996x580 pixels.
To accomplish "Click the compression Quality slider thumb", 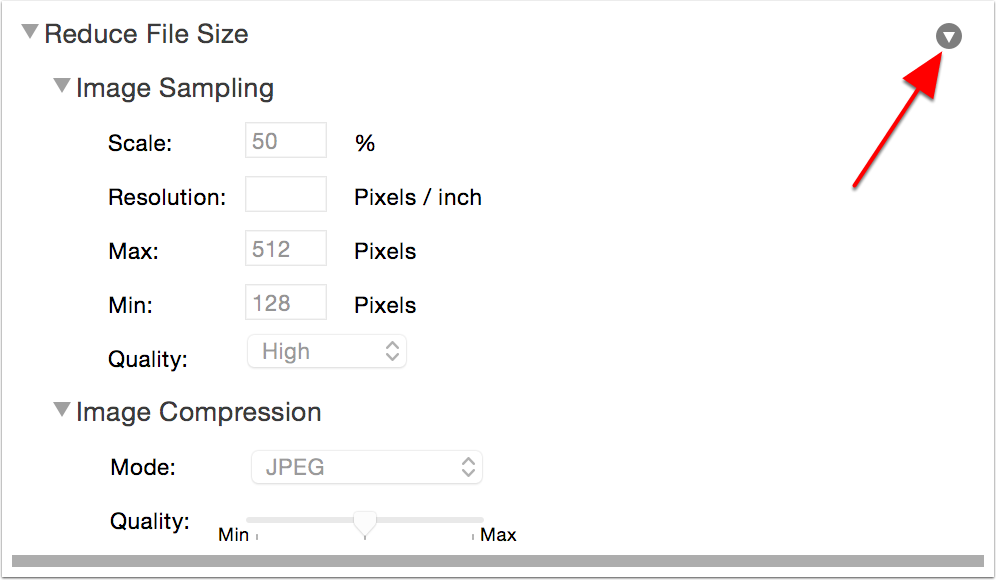I will (x=365, y=522).
